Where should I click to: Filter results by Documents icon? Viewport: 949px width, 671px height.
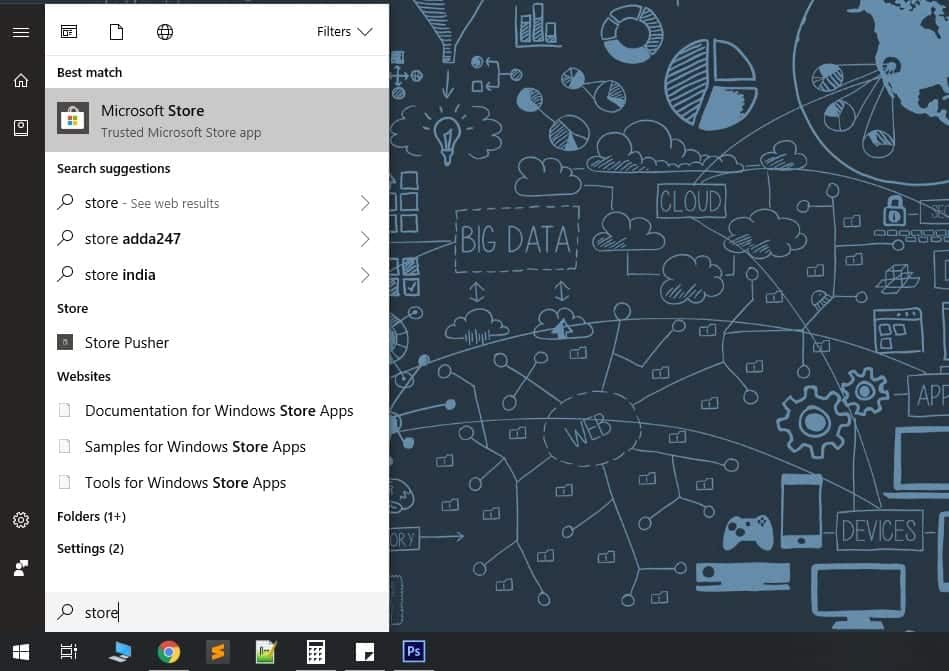tap(116, 31)
